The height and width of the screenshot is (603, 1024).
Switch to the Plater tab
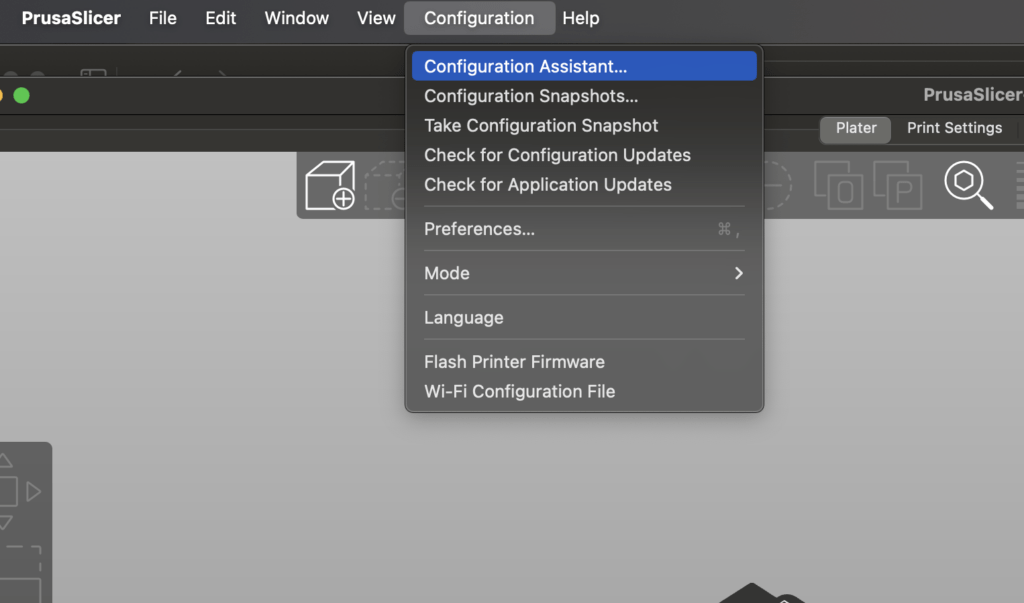tap(856, 128)
